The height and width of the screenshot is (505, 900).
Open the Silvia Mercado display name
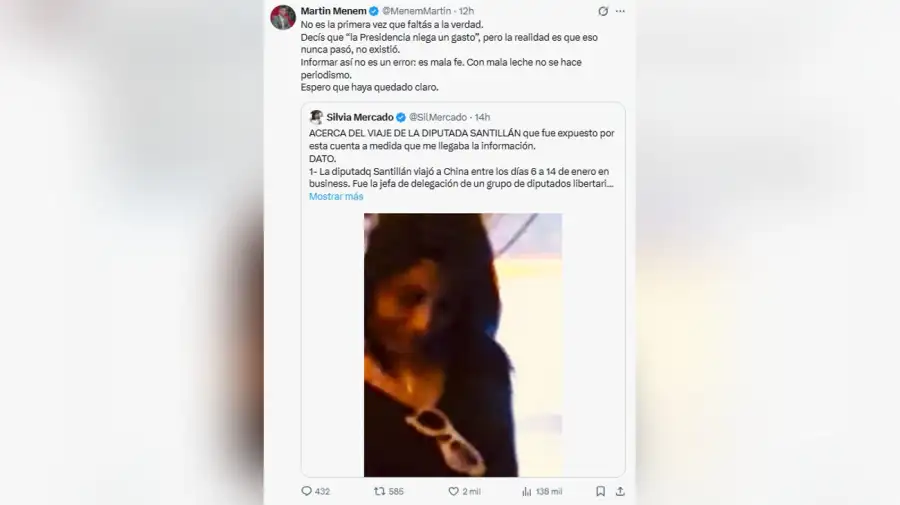pos(360,117)
